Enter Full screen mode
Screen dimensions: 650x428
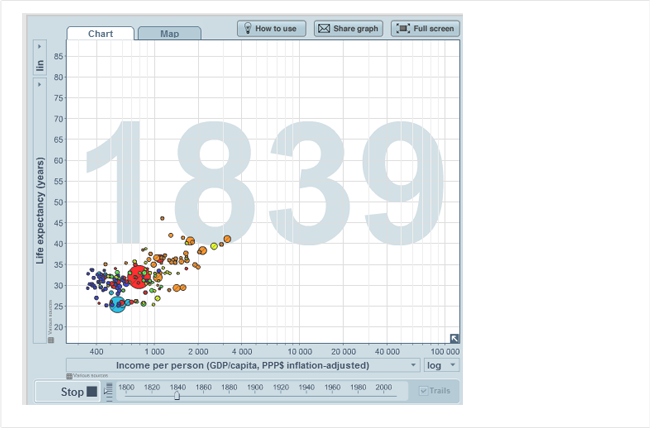424,28
